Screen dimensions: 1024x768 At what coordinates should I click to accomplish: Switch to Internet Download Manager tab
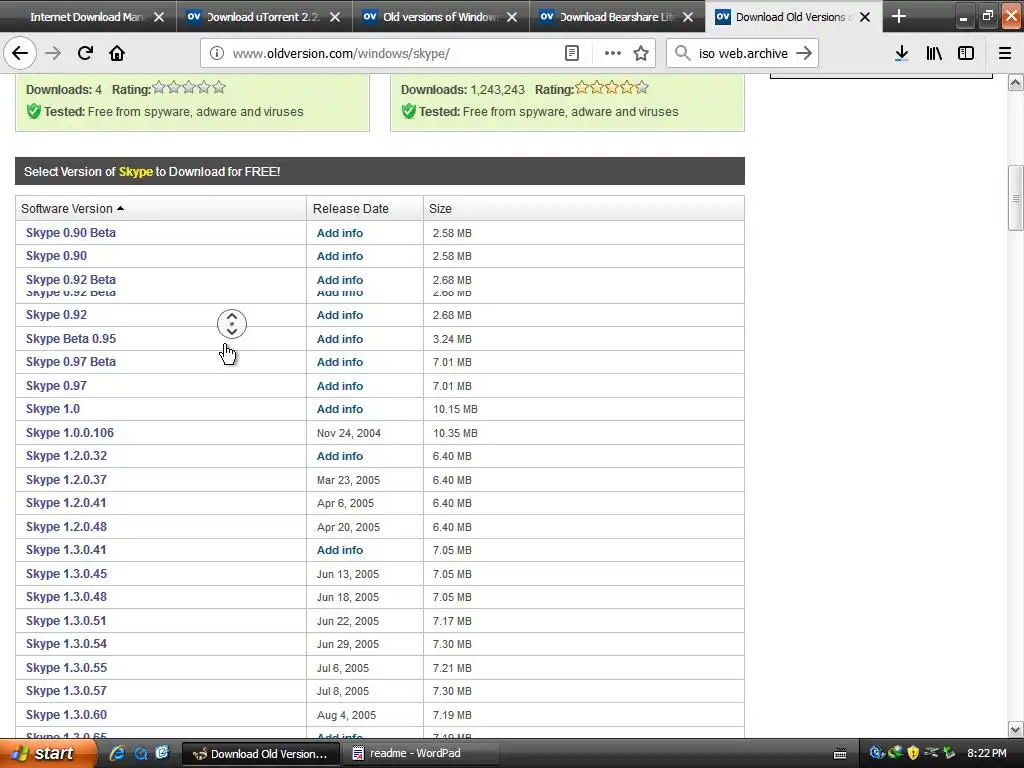(88, 17)
